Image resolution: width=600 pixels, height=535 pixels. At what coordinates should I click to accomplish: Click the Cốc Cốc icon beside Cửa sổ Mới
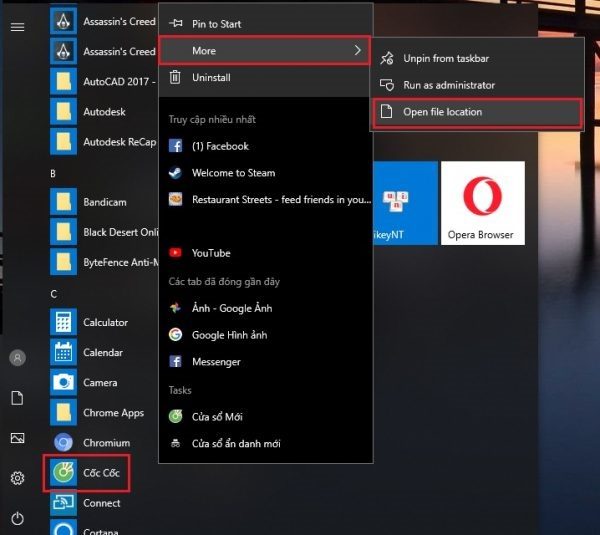pyautogui.click(x=176, y=416)
